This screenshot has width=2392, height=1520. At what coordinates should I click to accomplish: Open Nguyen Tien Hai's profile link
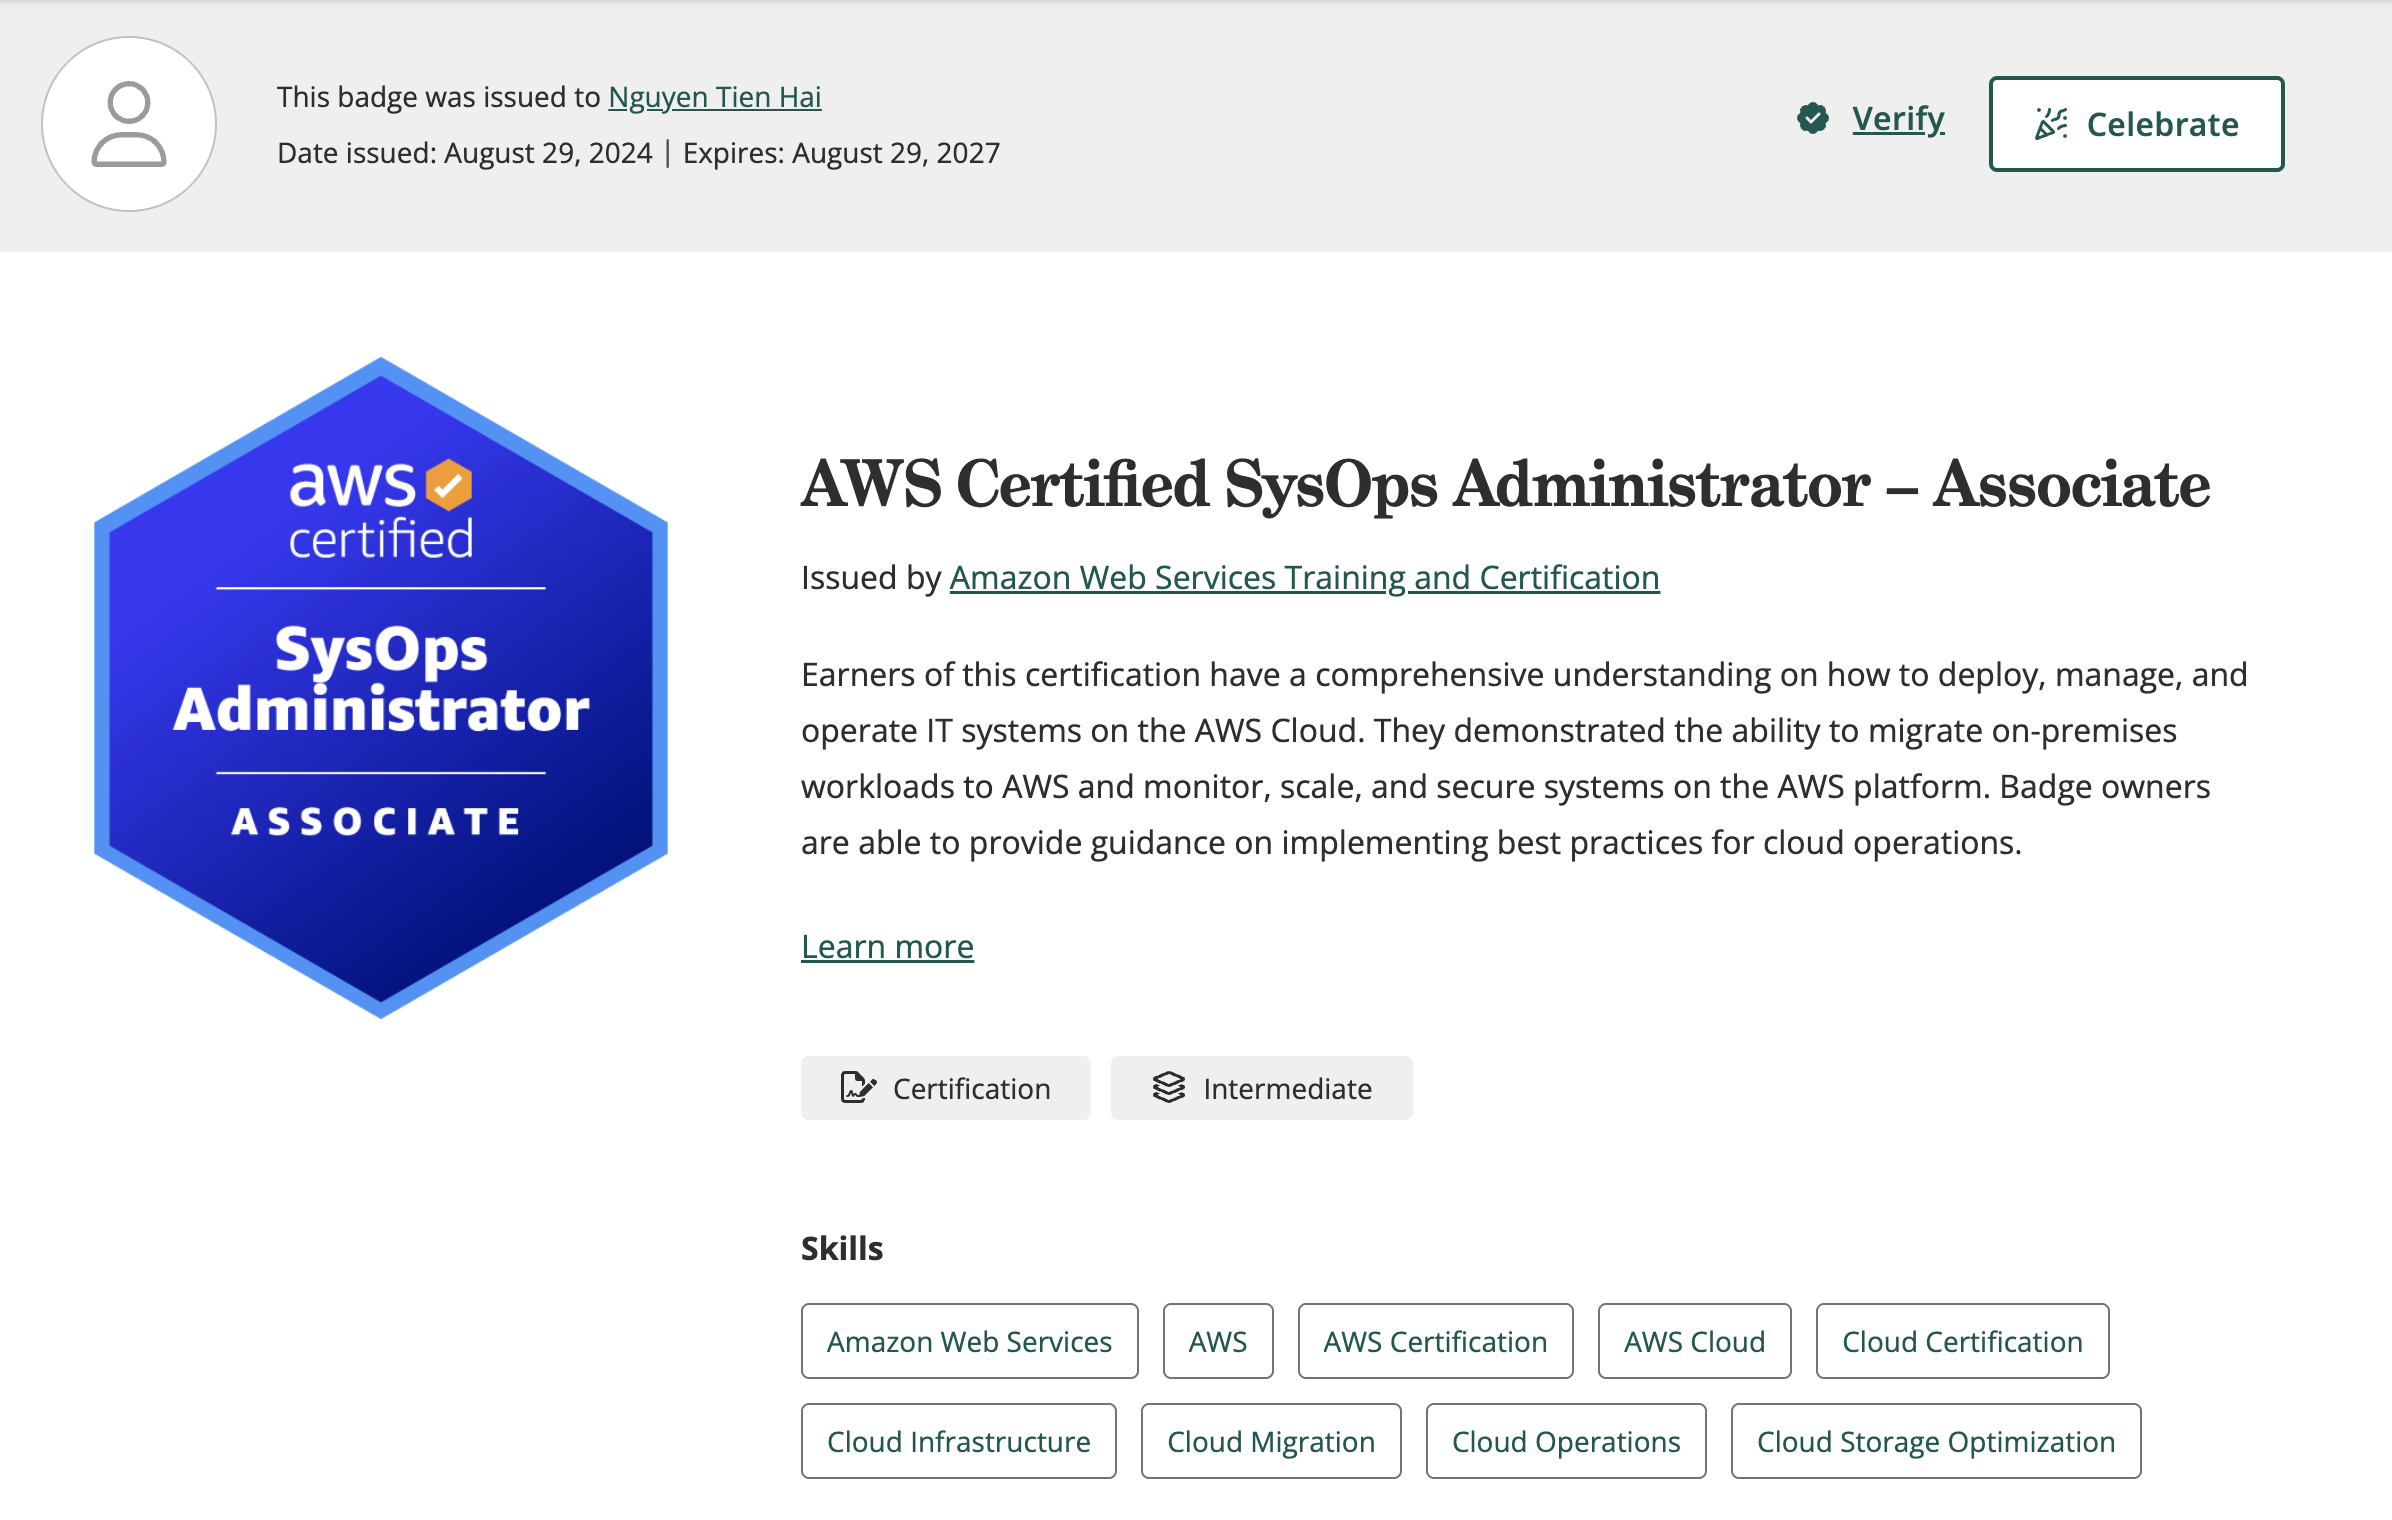(x=714, y=97)
